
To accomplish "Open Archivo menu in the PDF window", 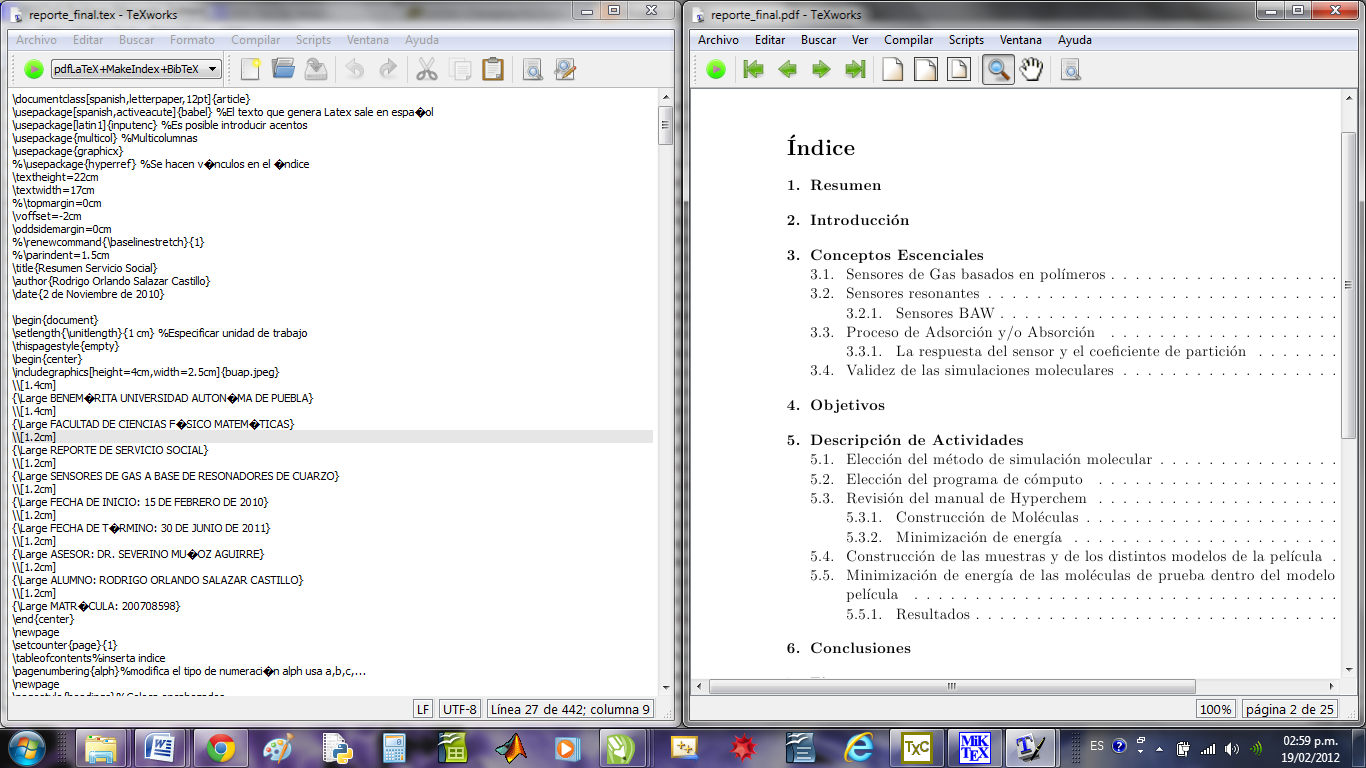I will pos(718,40).
